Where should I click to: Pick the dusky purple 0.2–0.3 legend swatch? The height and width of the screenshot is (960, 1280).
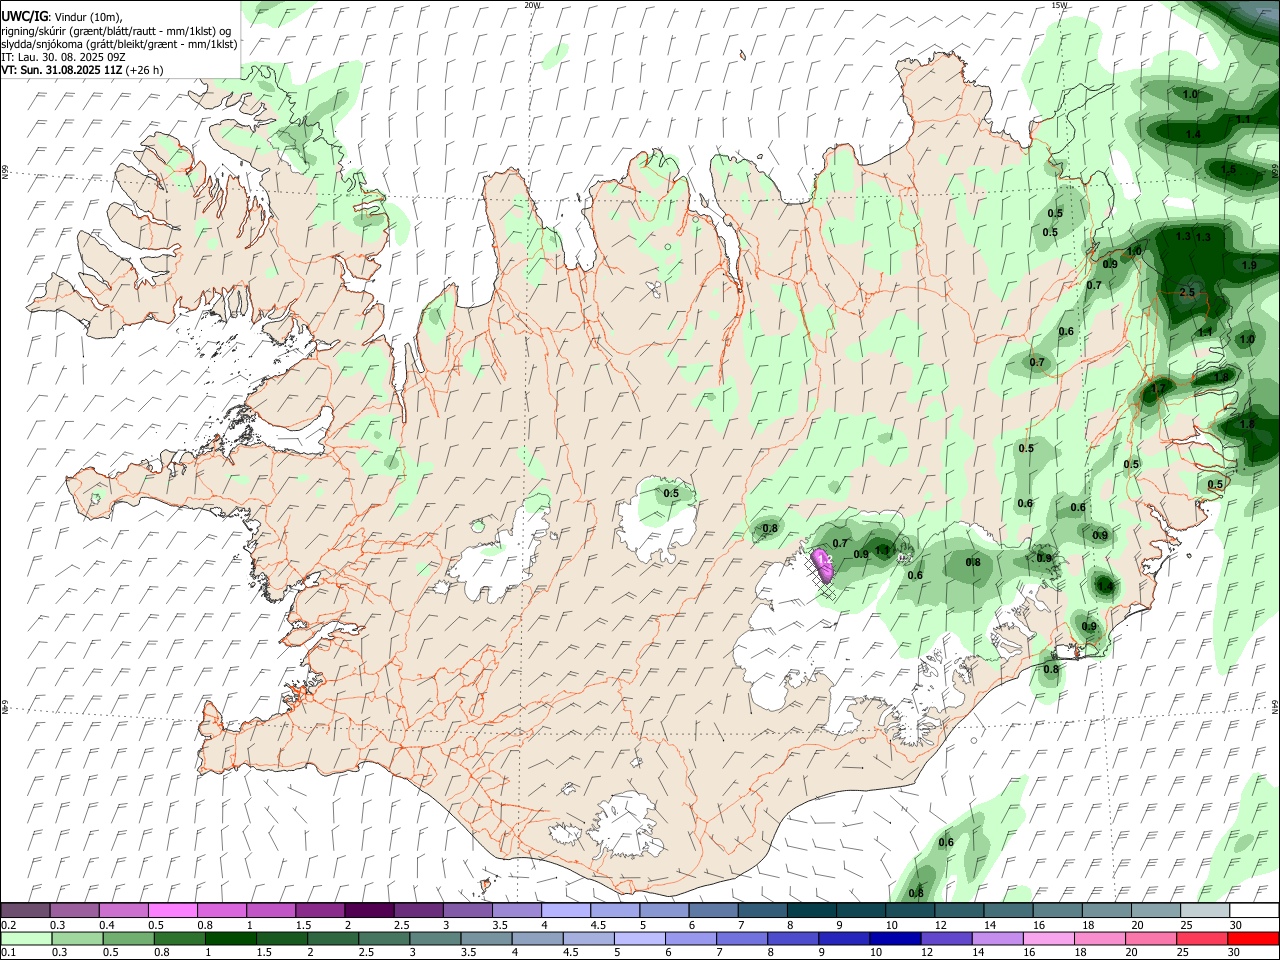tap(25, 911)
